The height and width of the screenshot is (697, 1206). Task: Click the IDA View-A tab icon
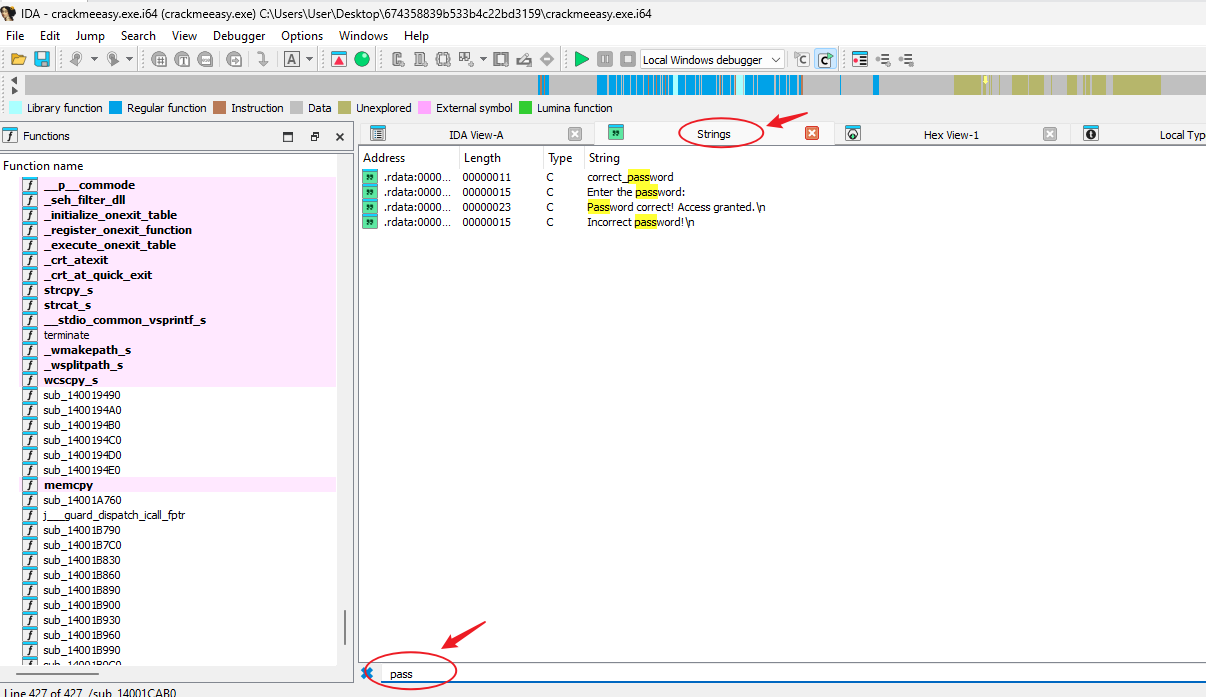[378, 134]
